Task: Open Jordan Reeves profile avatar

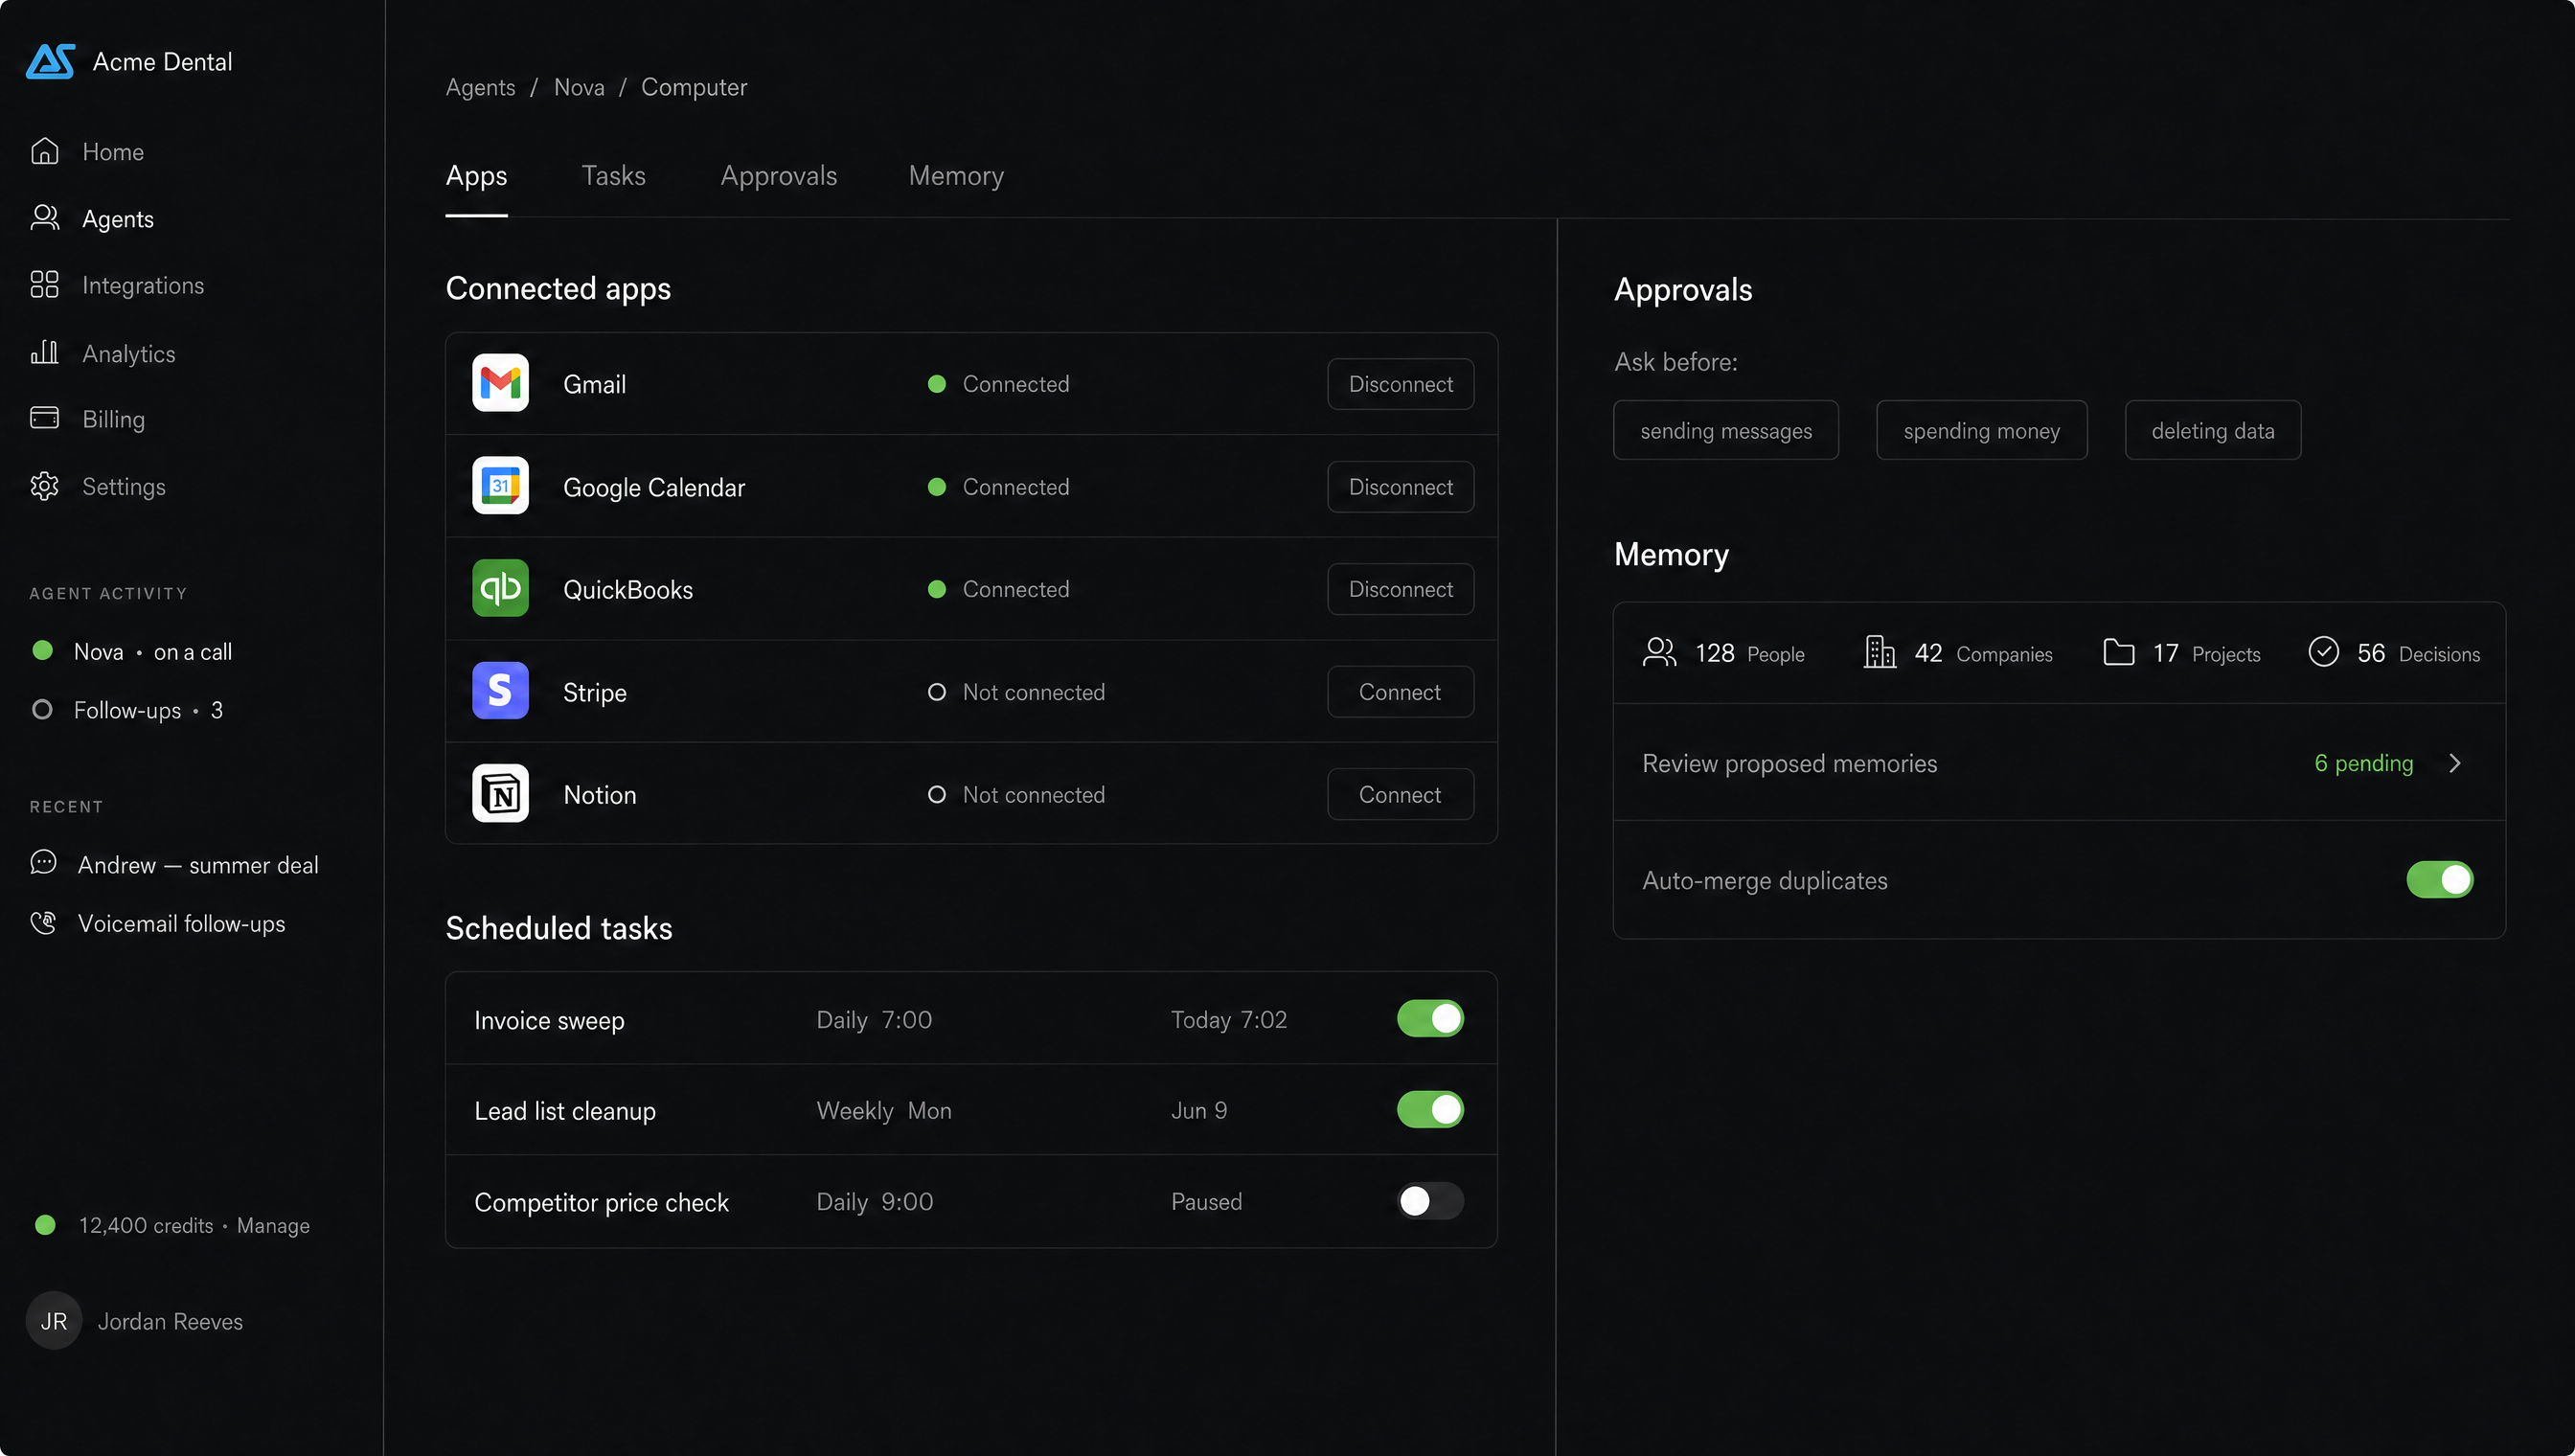Action: (x=53, y=1321)
